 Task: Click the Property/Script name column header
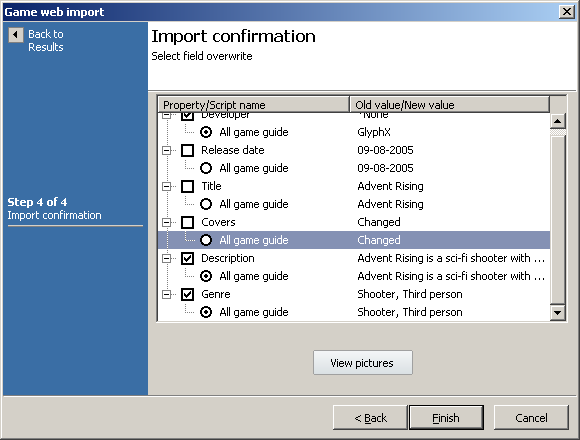(254, 105)
